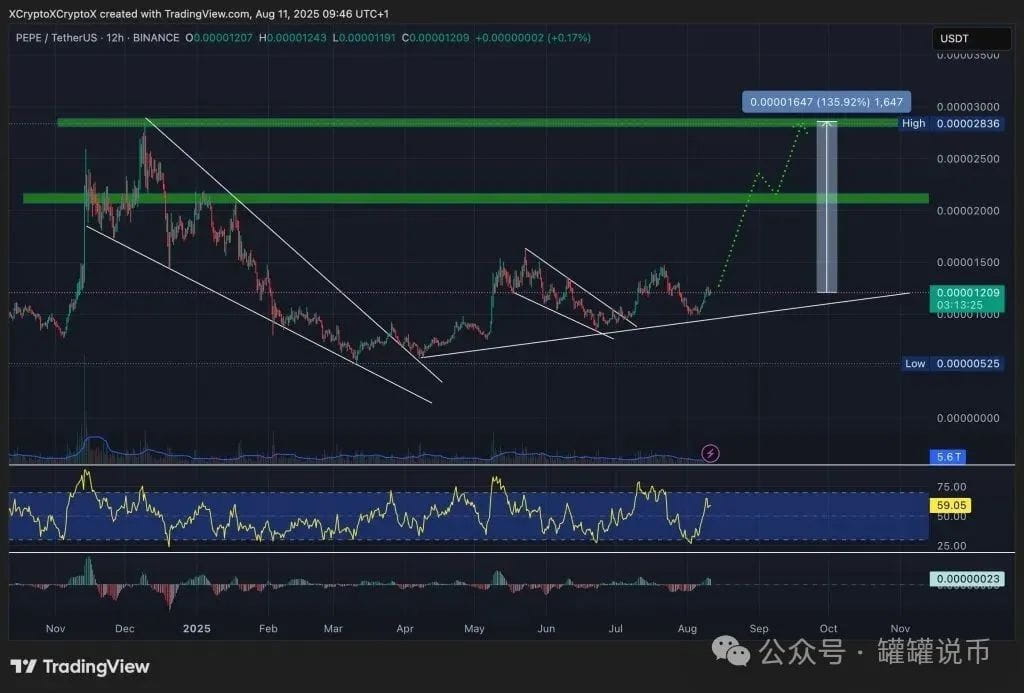Click the 0.00003000 price axis label

(968, 106)
